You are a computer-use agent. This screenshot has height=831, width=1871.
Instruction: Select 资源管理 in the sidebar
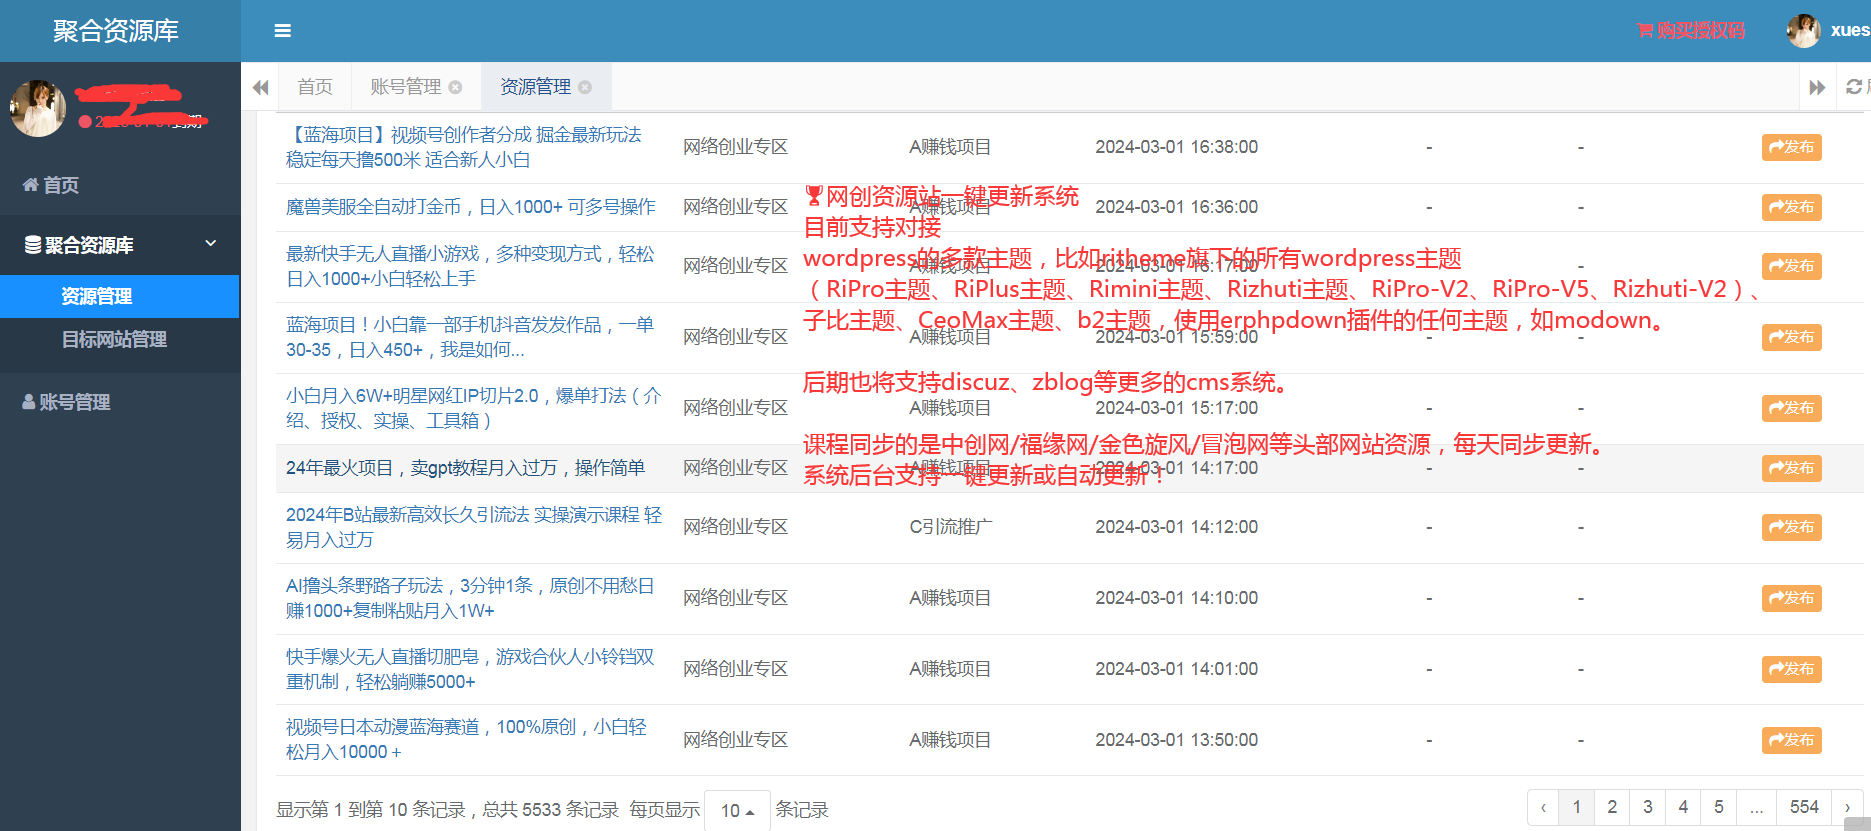click(120, 296)
